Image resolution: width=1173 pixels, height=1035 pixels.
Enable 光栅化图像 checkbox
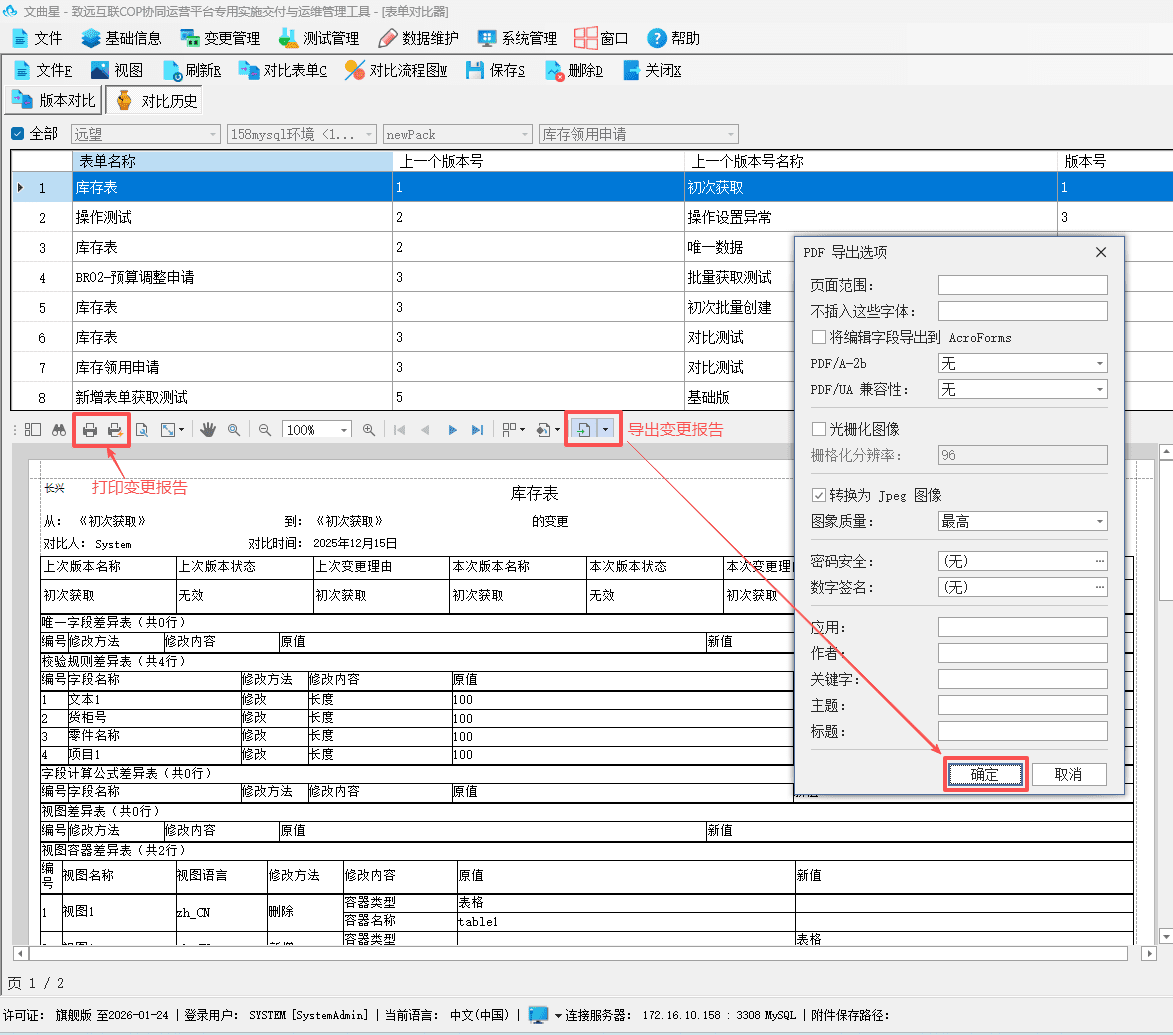(x=819, y=429)
